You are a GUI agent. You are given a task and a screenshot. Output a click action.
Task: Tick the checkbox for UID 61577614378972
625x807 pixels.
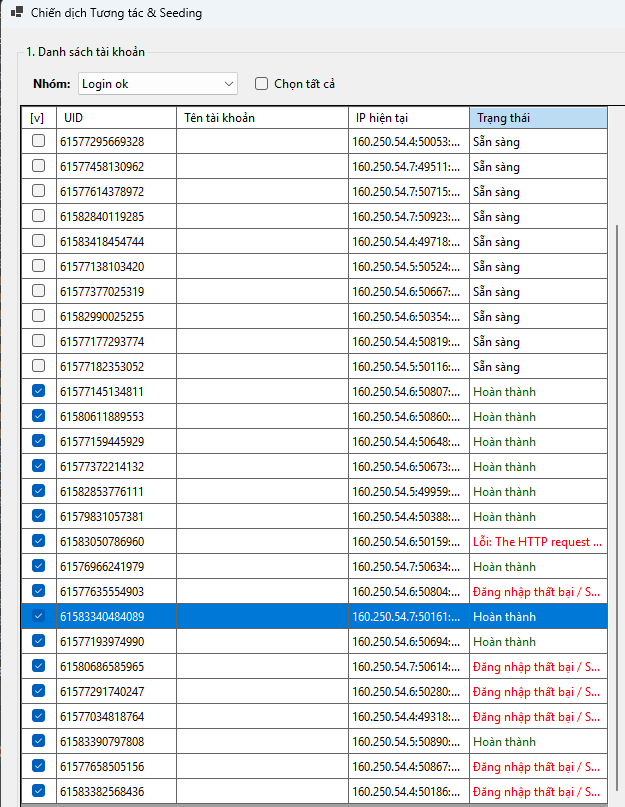coord(39,191)
